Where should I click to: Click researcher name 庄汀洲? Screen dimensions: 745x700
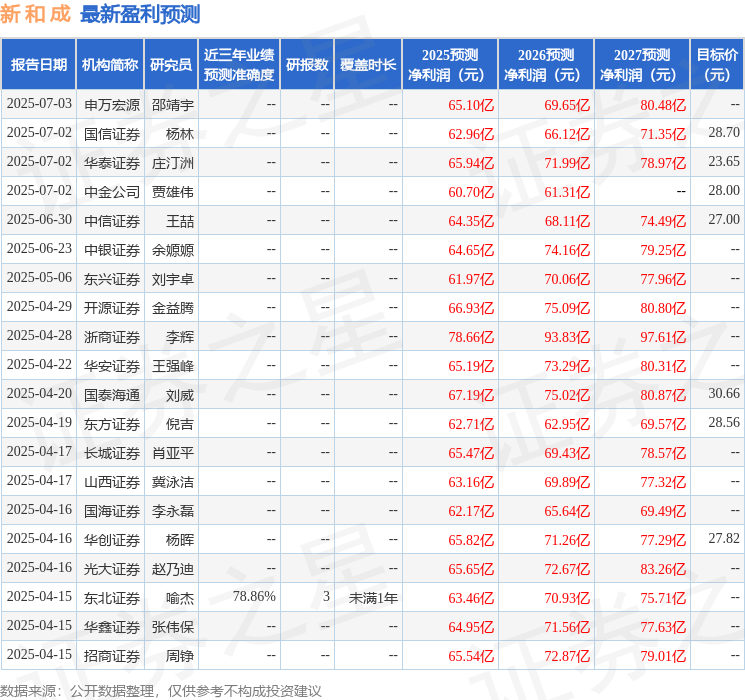pyautogui.click(x=173, y=163)
